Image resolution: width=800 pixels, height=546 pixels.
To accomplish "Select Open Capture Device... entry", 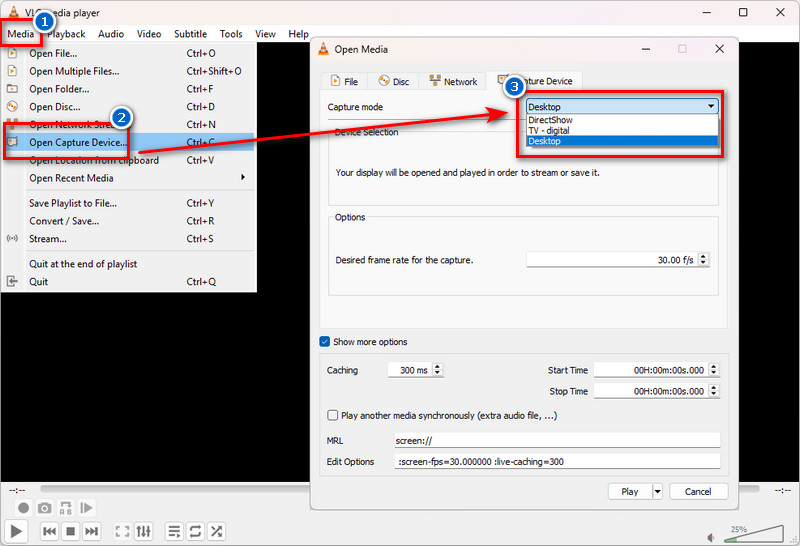I will (129, 142).
